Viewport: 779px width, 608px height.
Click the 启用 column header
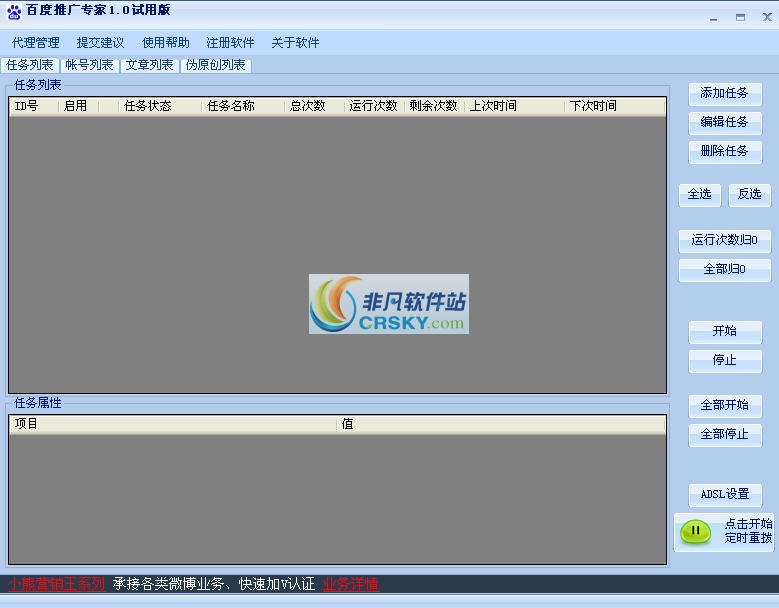tap(78, 106)
